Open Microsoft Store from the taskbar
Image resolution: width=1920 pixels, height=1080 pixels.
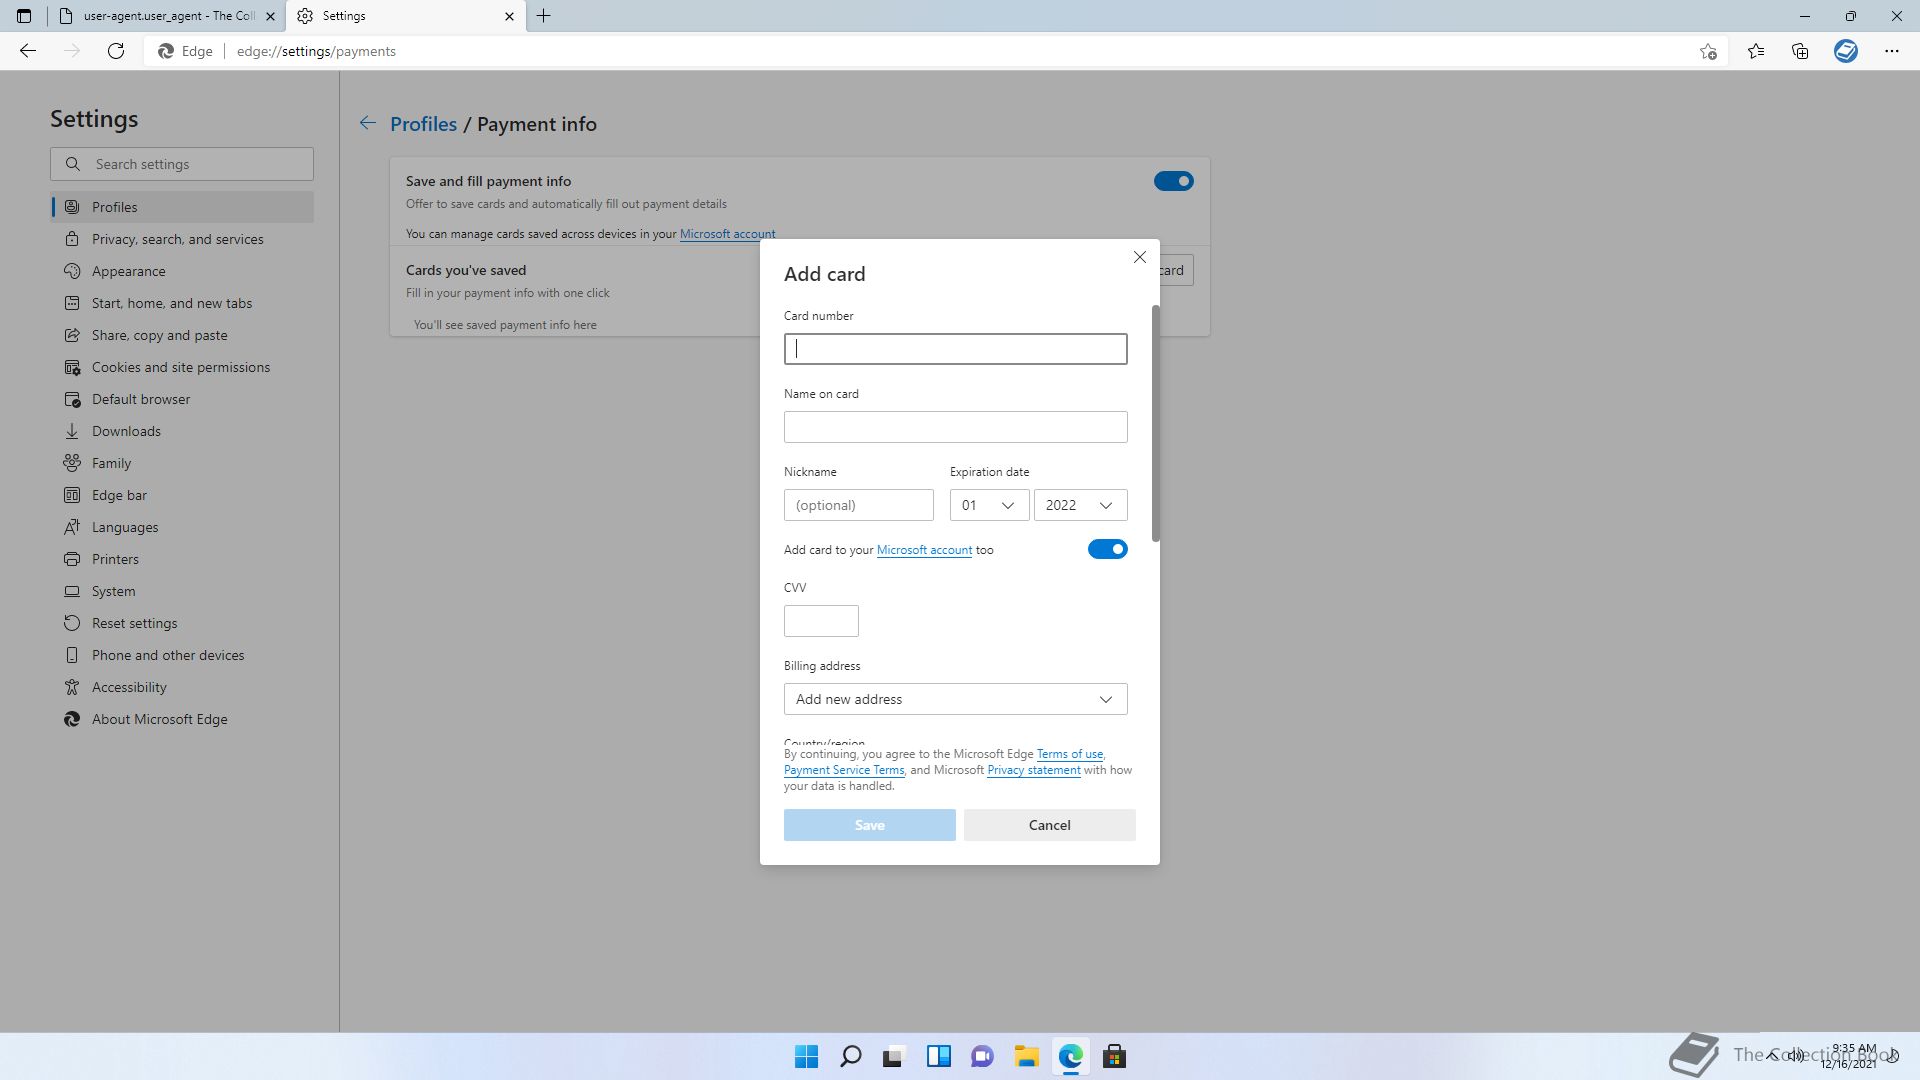pos(1114,1056)
